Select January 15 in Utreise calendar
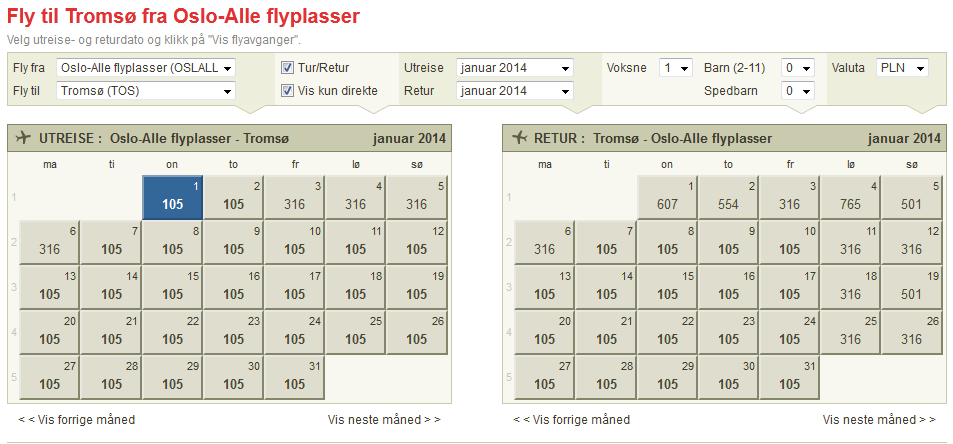The image size is (953, 444). pyautogui.click(x=173, y=287)
